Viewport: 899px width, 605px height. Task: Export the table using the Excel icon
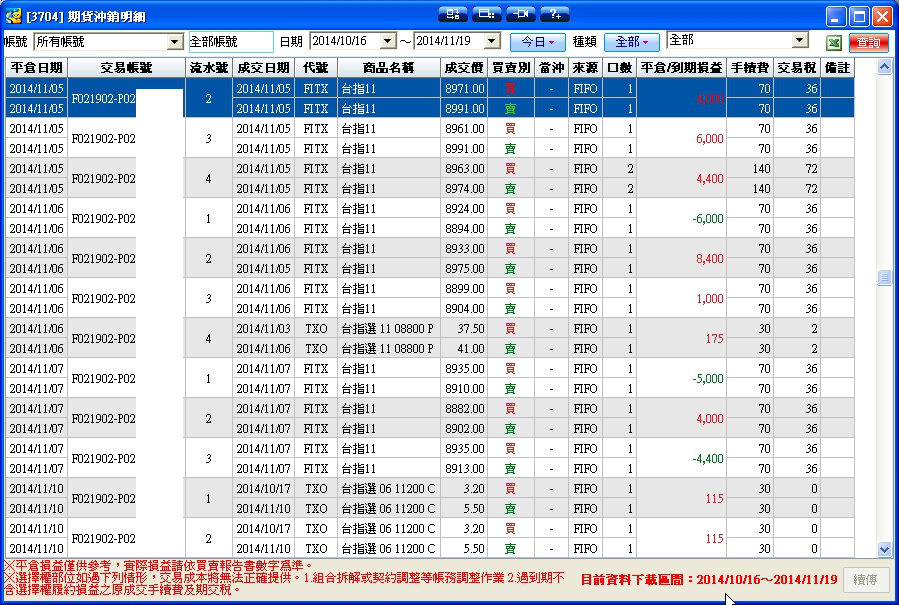pyautogui.click(x=834, y=42)
